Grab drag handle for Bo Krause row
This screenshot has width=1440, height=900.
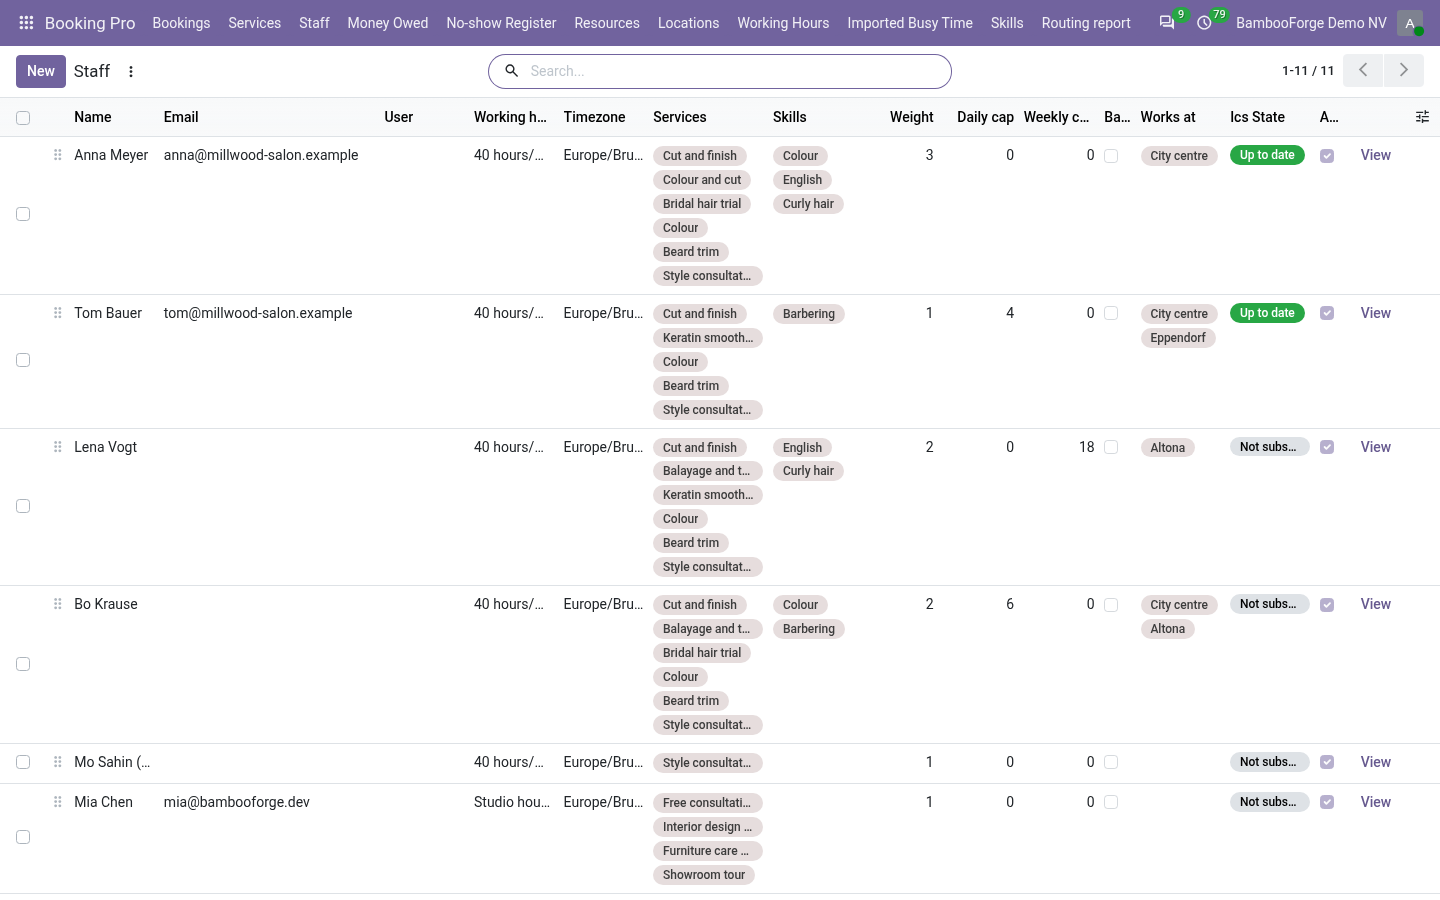[x=57, y=604]
